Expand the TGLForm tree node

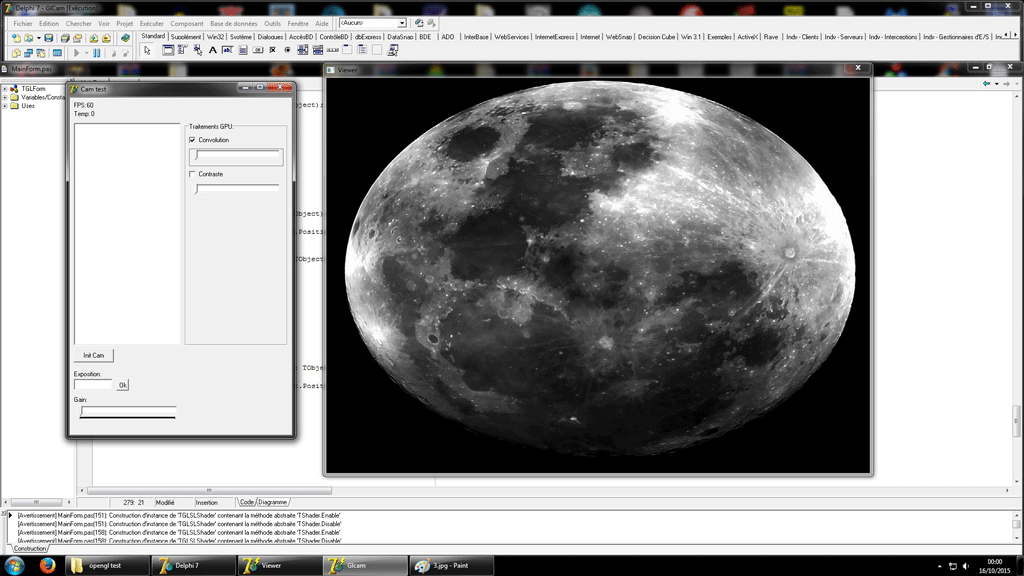coord(5,88)
